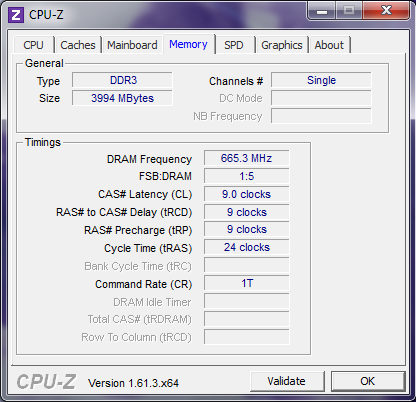Click the Type label
The image size is (416, 402).
48,81
